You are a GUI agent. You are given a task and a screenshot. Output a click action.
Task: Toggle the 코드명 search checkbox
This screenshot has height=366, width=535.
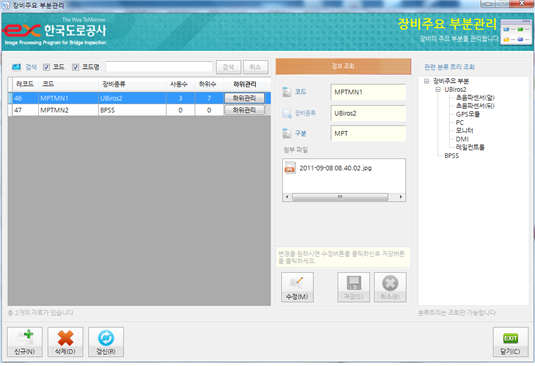(75, 67)
